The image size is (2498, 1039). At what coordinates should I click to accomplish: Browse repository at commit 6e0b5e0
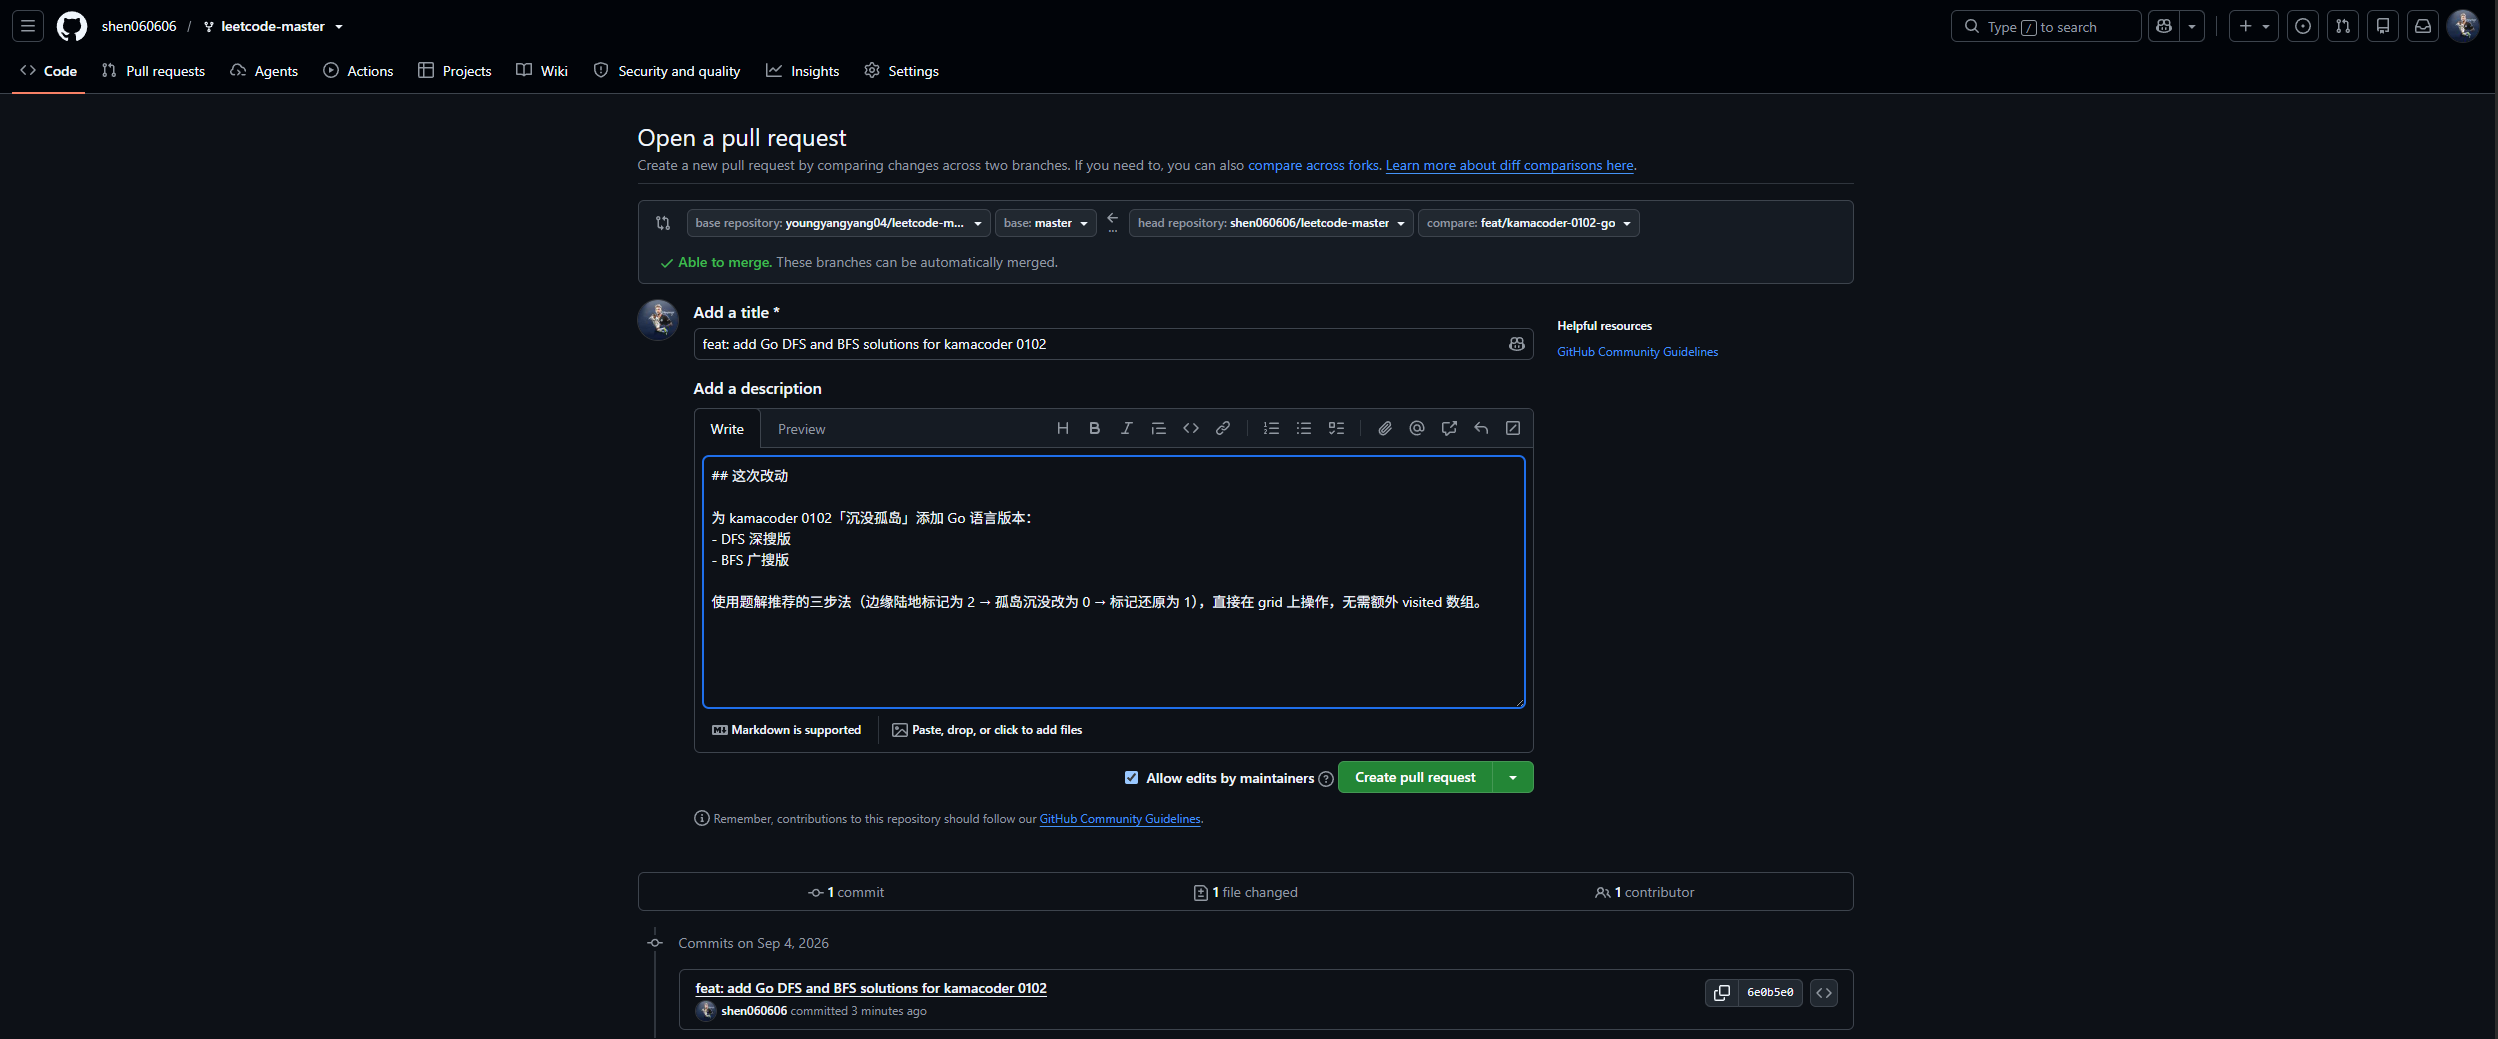1824,992
